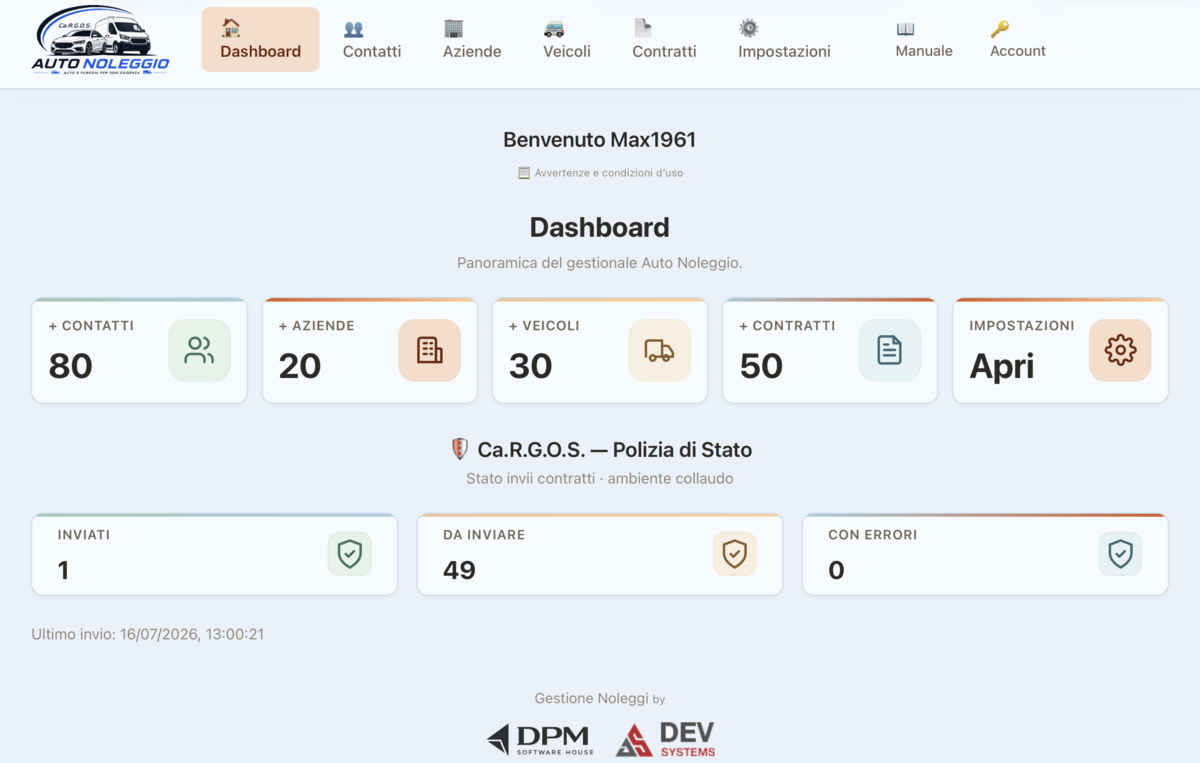1200x763 pixels.
Task: Open Impostazioni from the top navigation
Action: [x=784, y=40]
